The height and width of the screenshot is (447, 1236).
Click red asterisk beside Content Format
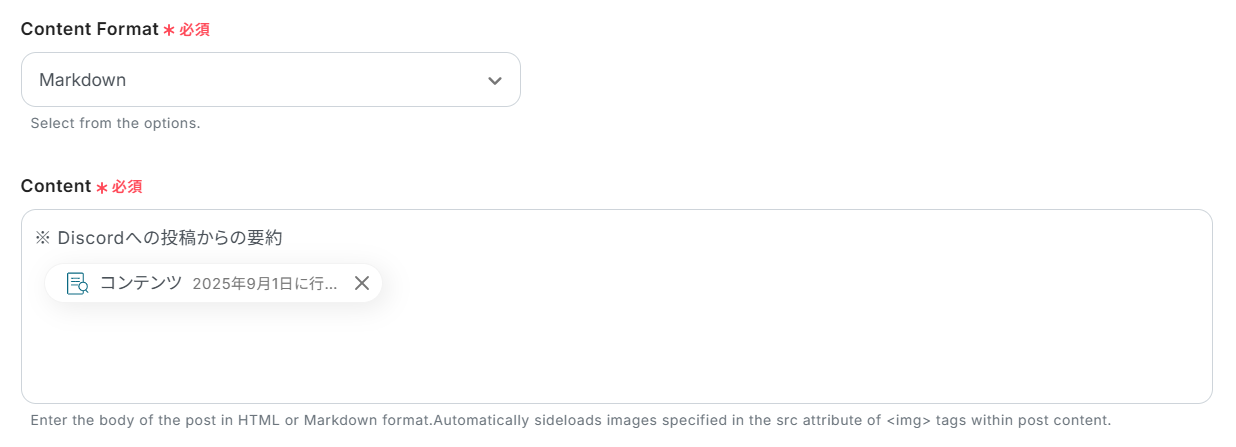pyautogui.click(x=169, y=31)
